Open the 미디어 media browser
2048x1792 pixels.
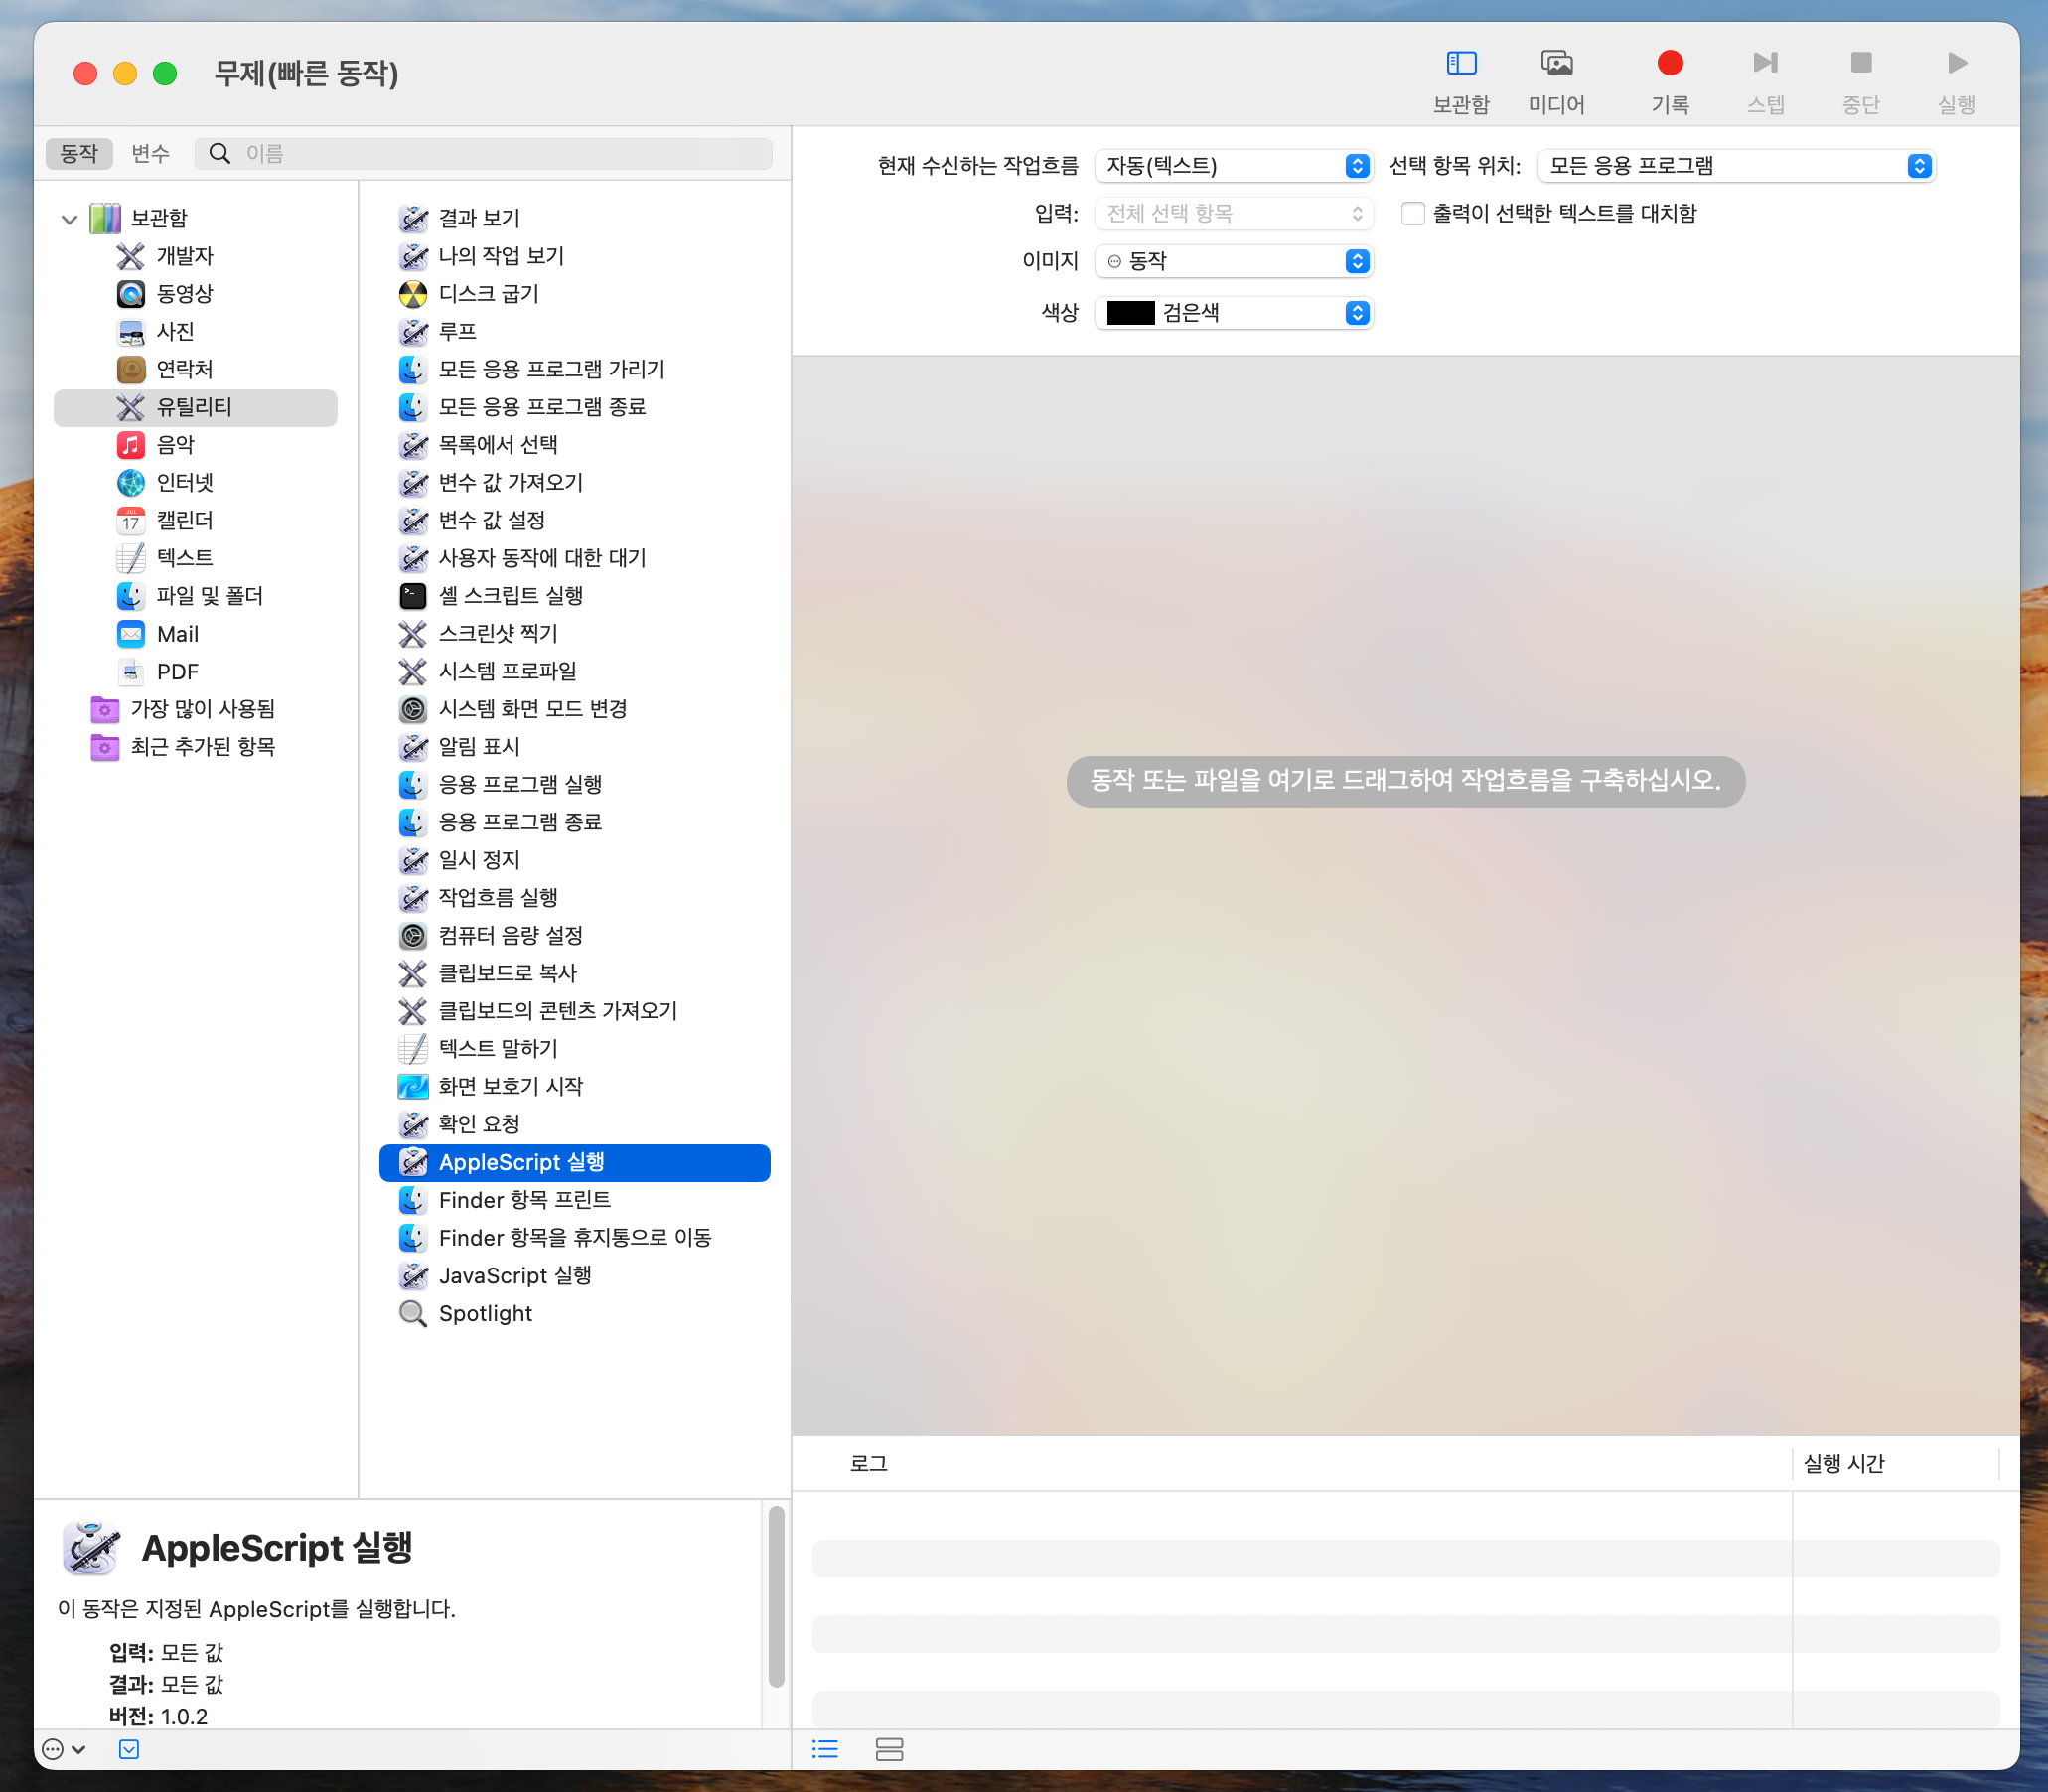pos(1556,64)
